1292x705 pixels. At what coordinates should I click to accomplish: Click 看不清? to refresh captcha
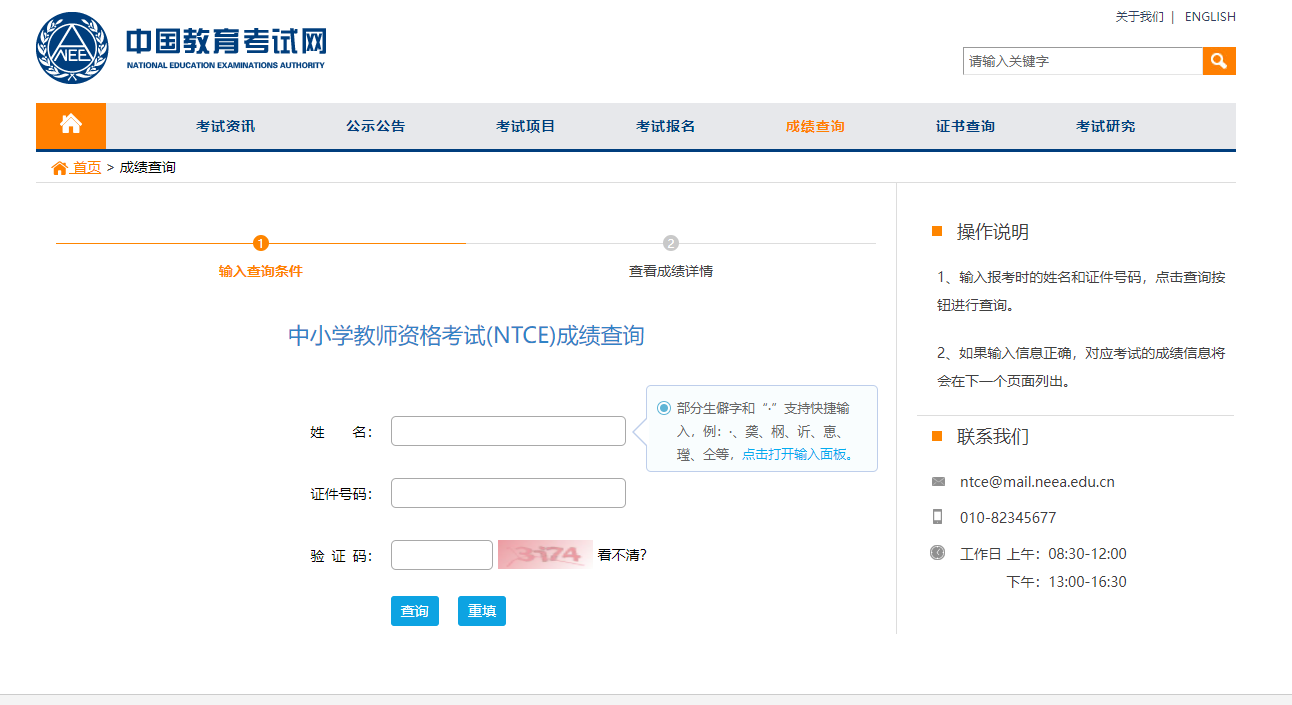(622, 555)
